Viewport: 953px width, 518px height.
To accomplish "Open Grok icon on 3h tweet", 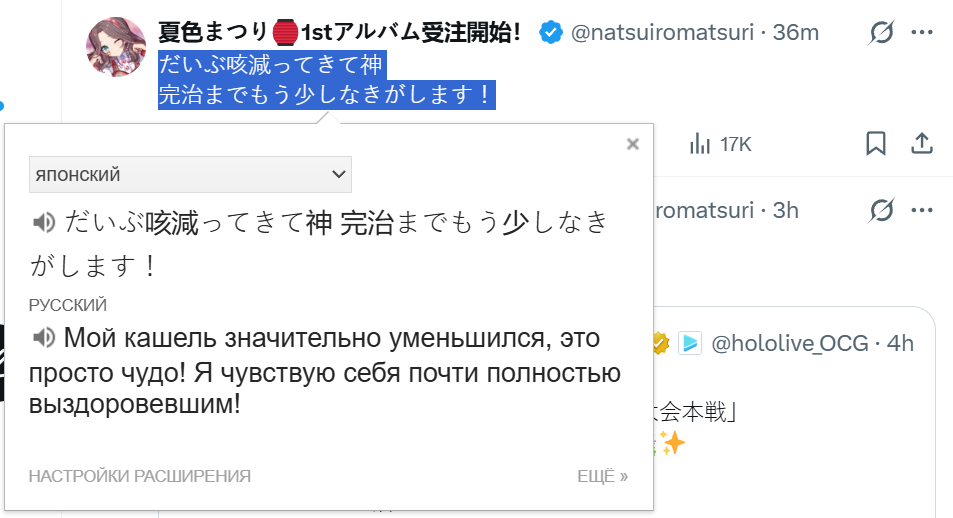I will coord(881,210).
